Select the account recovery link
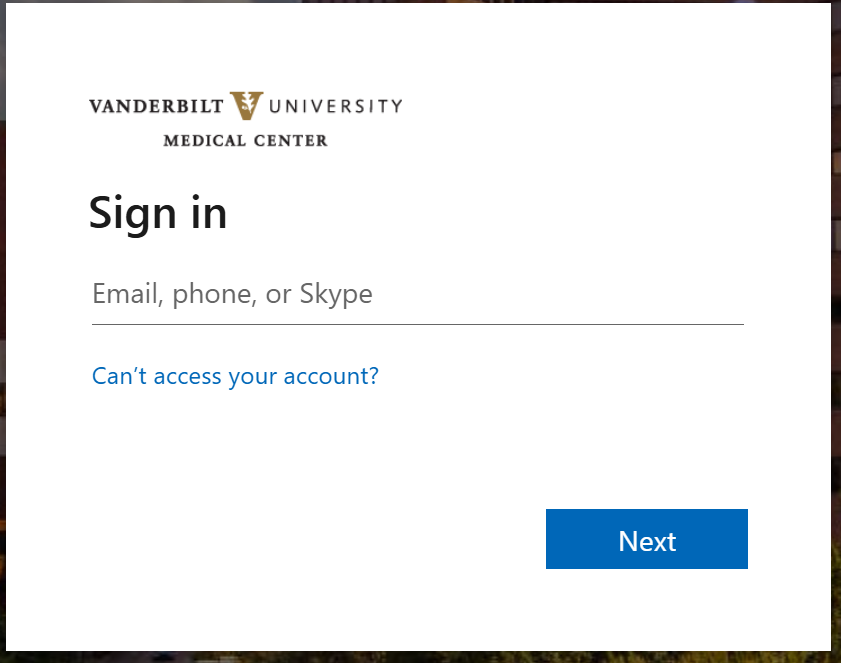 coord(235,376)
